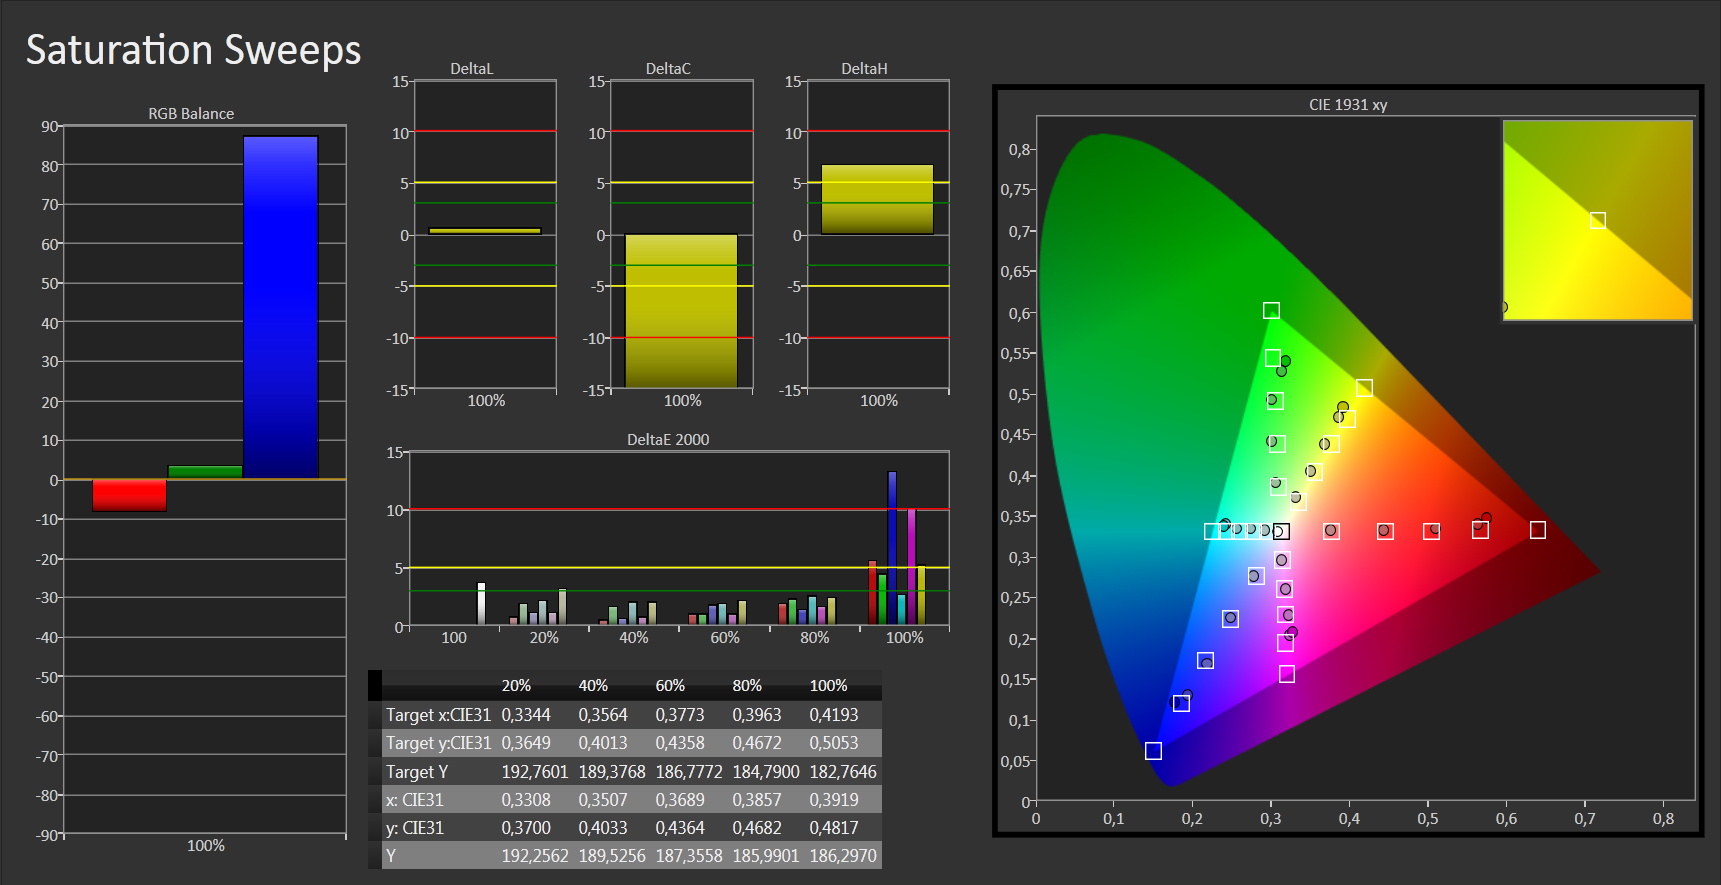Image resolution: width=1721 pixels, height=885 pixels.
Task: Select the 100% magenta target square in CIE chart
Action: click(x=1287, y=675)
